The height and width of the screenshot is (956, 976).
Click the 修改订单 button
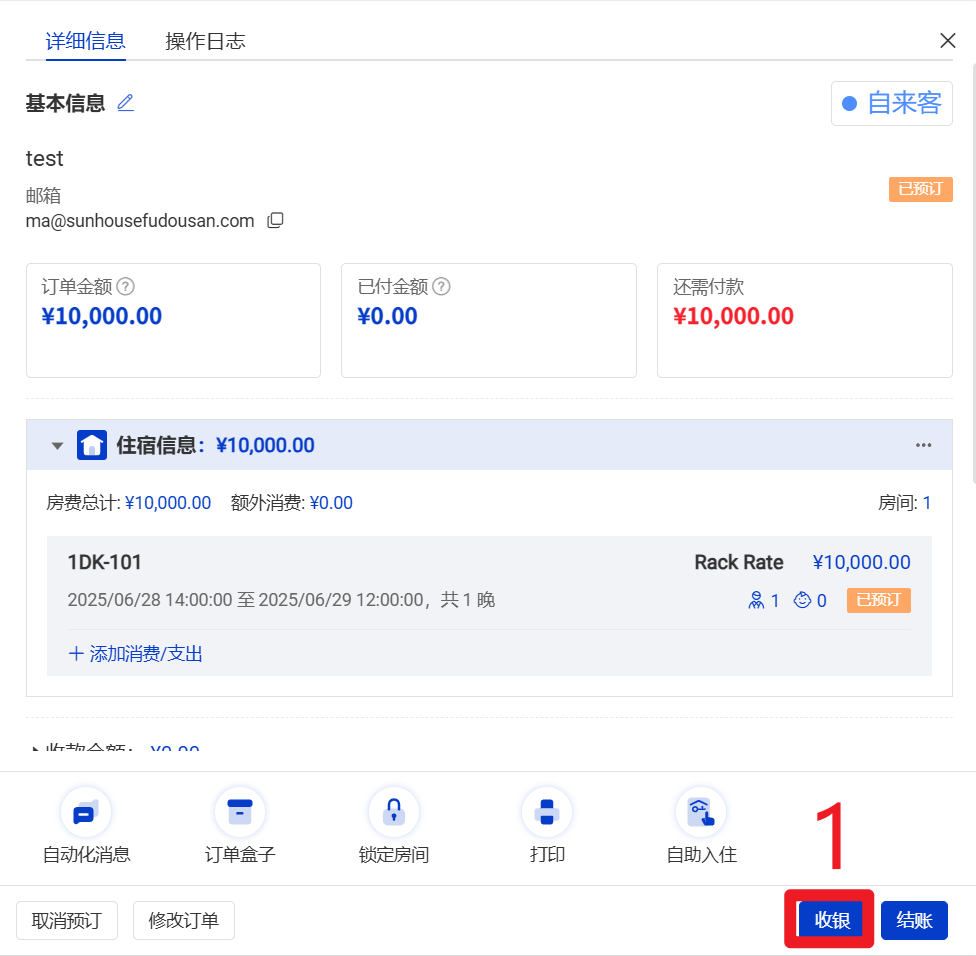[x=184, y=921]
